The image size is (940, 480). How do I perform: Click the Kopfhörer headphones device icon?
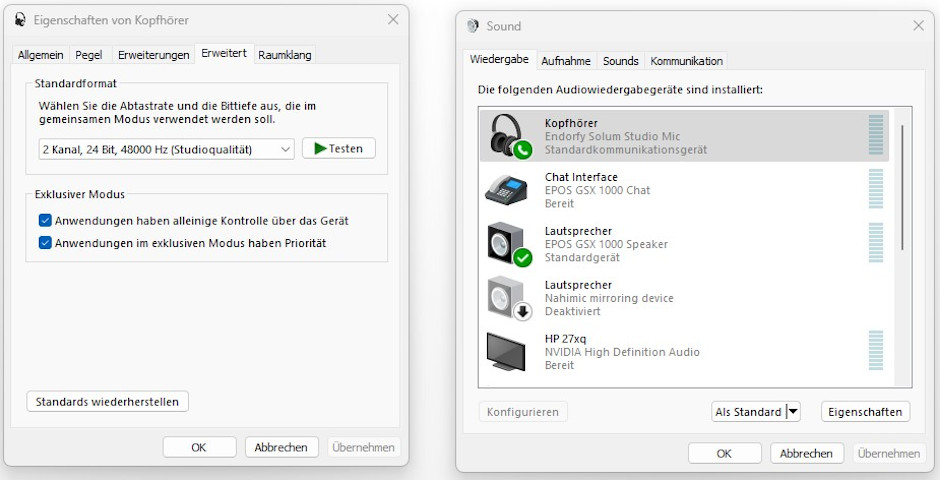(x=509, y=135)
